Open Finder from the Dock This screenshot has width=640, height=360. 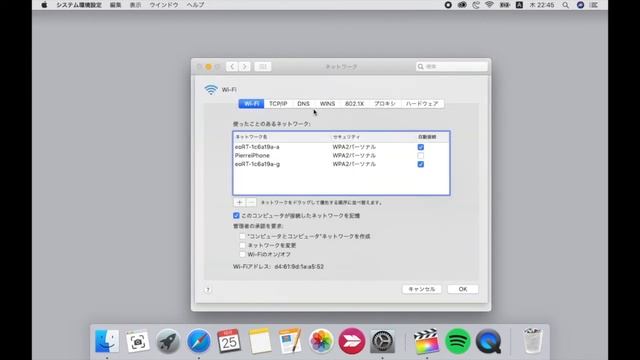(x=107, y=341)
